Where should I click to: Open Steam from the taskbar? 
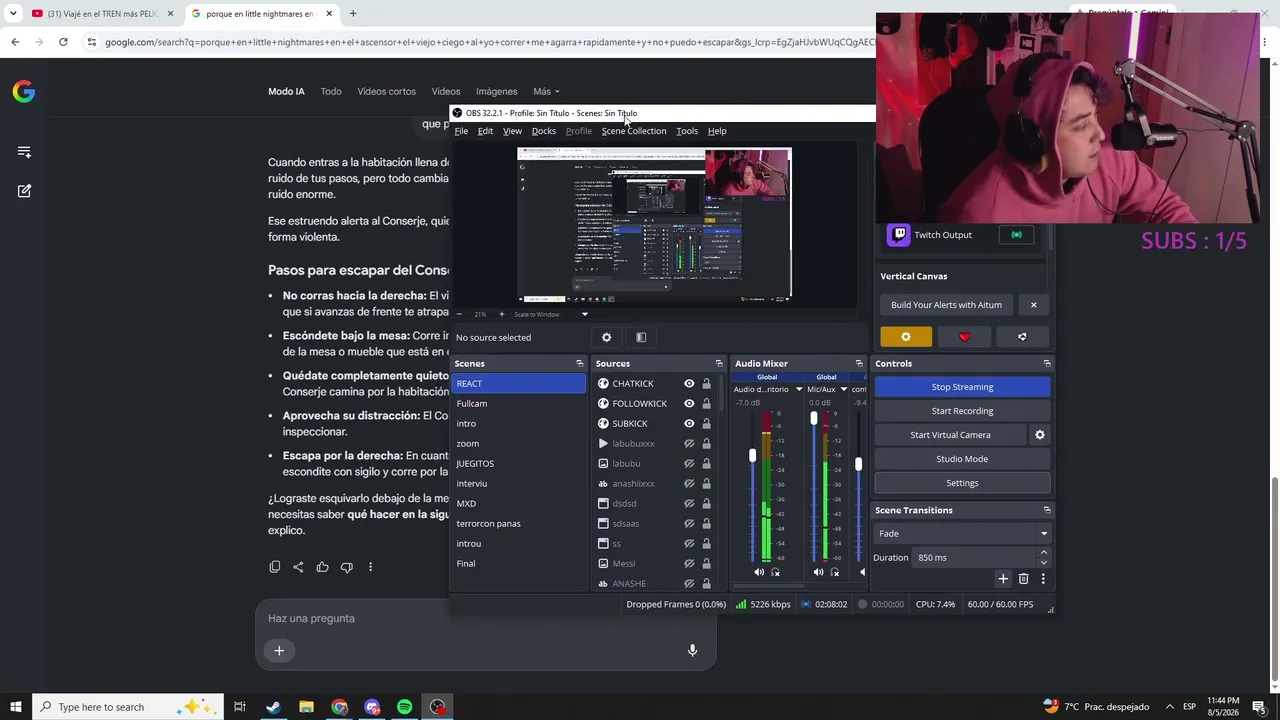pos(273,707)
